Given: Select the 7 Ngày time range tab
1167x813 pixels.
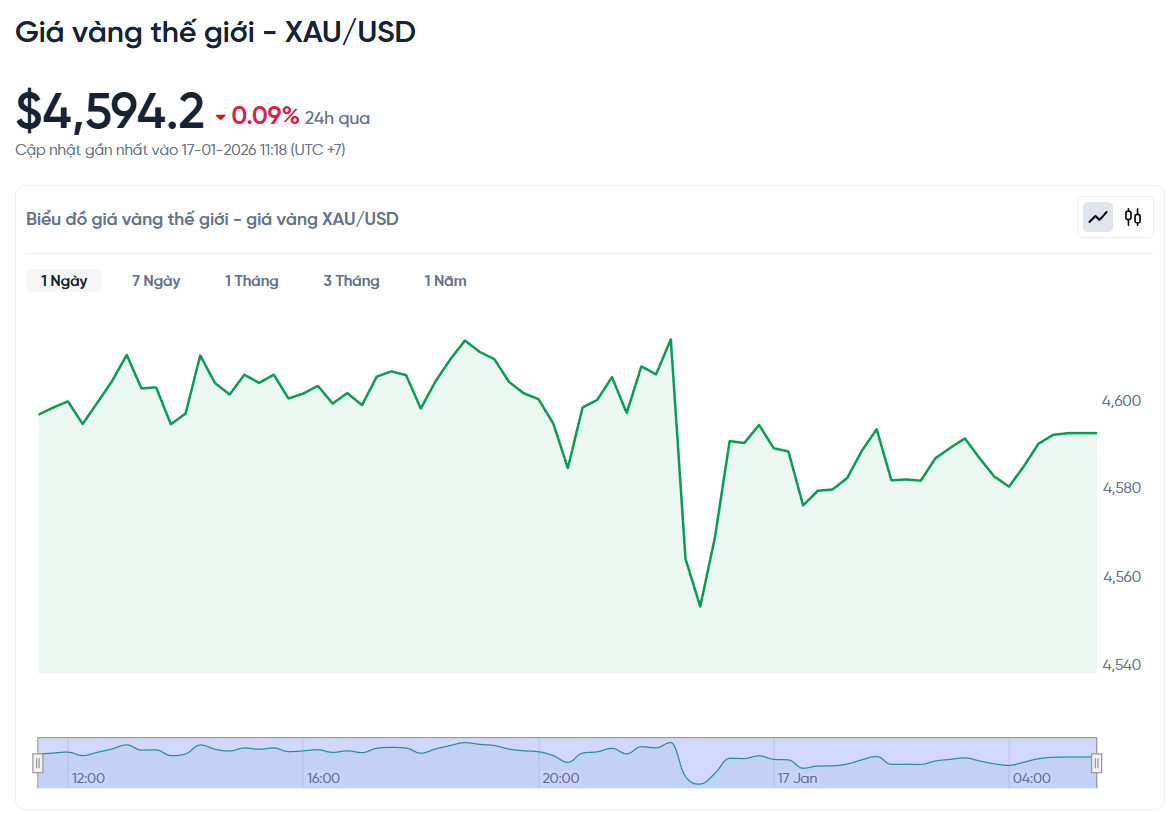Looking at the screenshot, I should point(156,281).
